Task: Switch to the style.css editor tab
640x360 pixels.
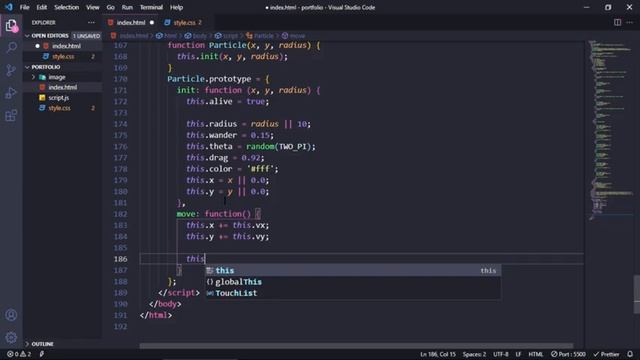Action: click(184, 22)
